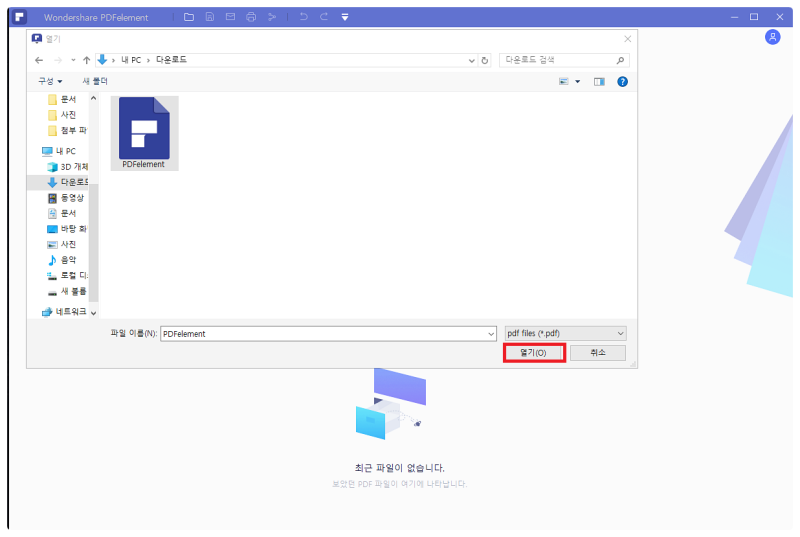Image resolution: width=800 pixels, height=537 pixels.
Task: Click the change view icon
Action: coord(564,82)
